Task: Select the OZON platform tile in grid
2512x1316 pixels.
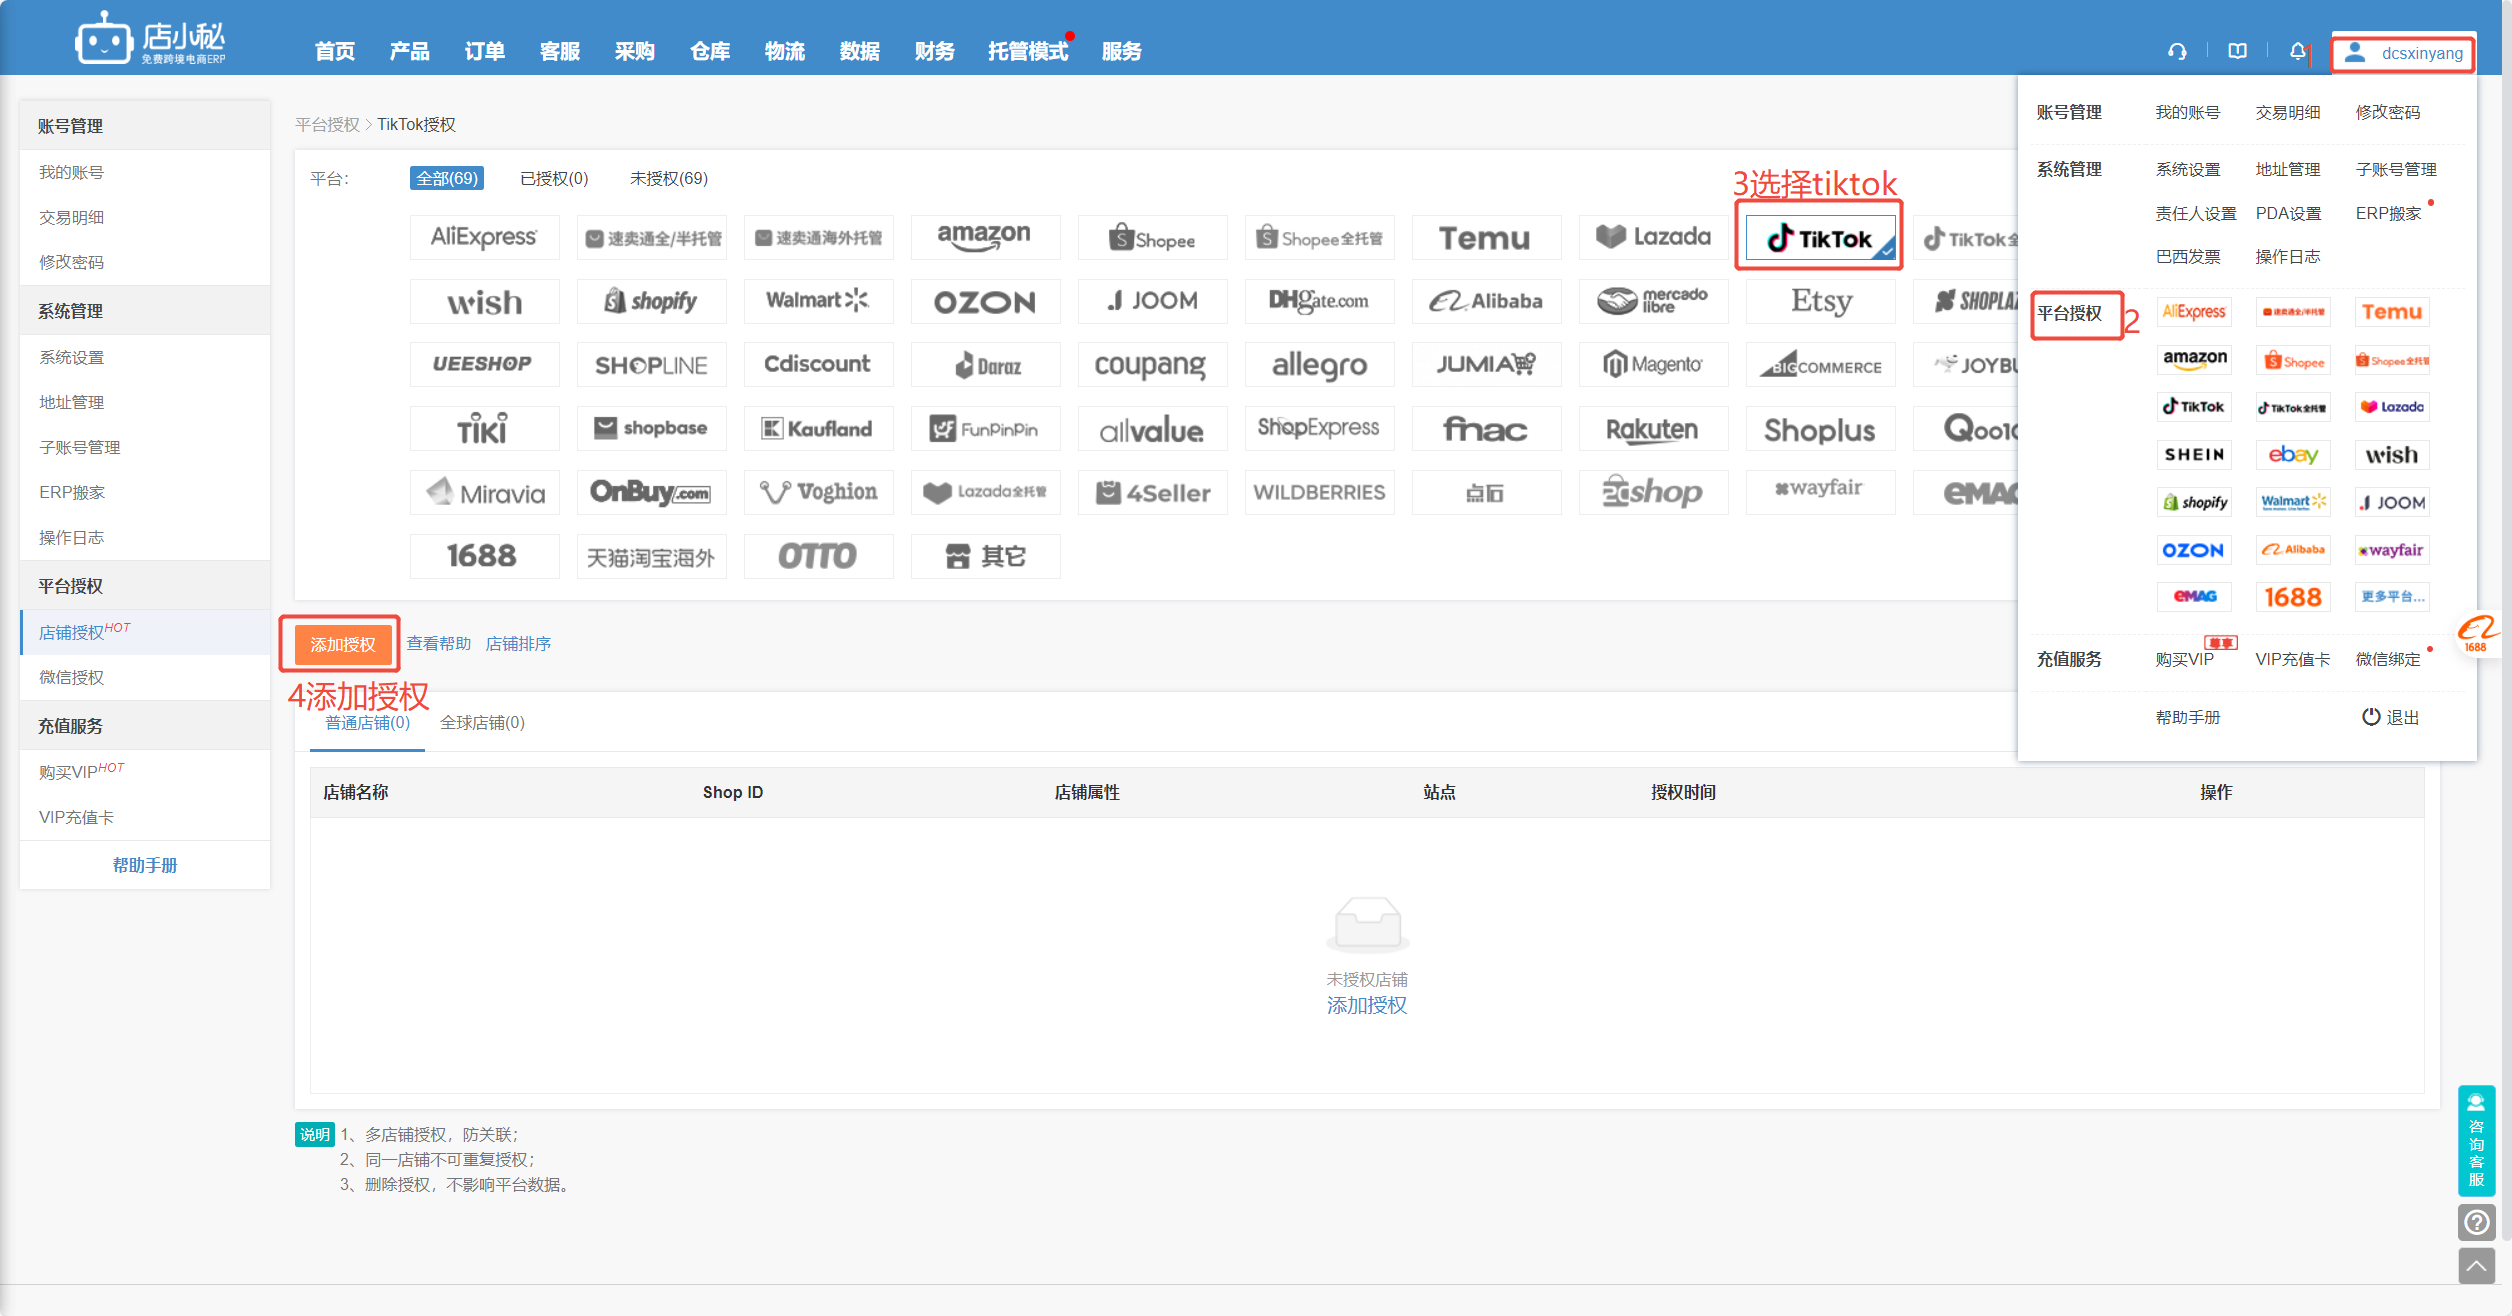Action: click(985, 302)
